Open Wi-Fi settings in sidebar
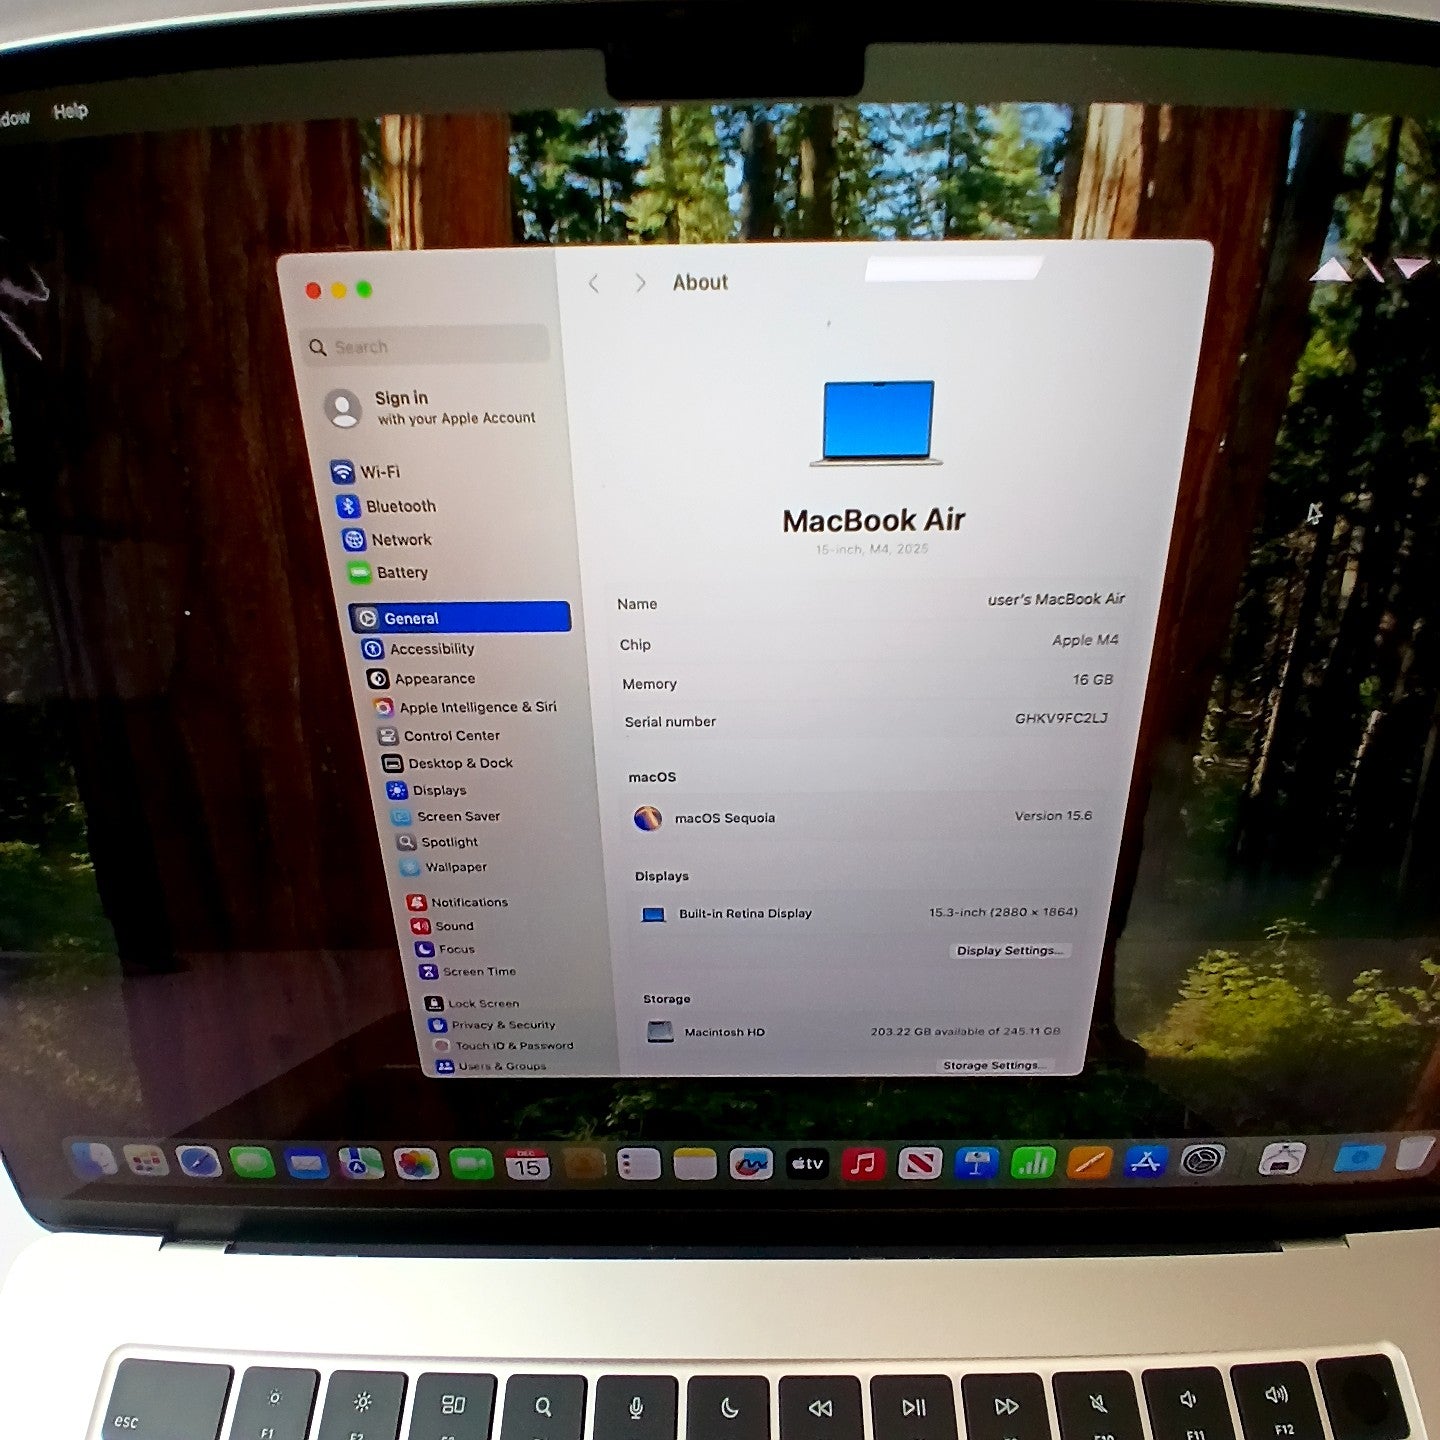 (378, 472)
